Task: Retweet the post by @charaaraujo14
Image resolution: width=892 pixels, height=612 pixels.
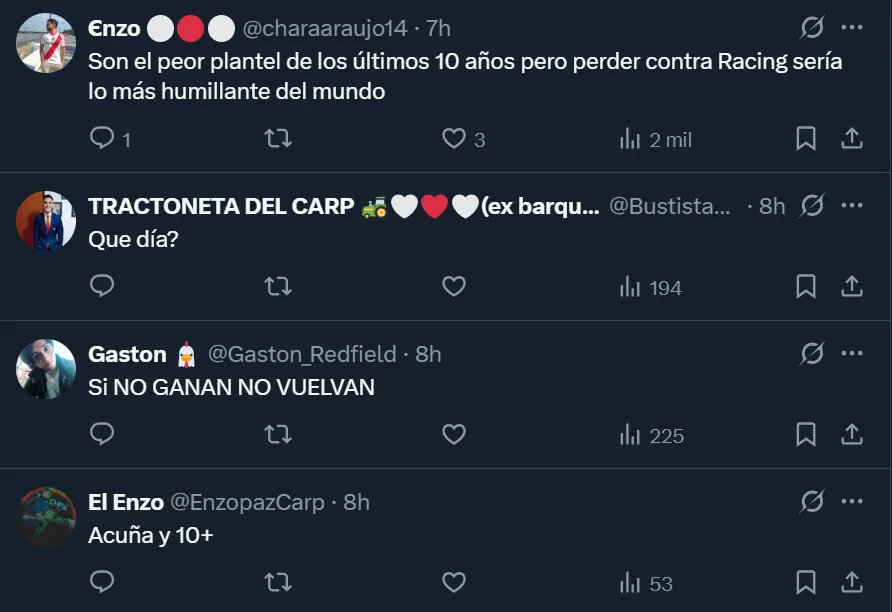Action: (x=277, y=139)
